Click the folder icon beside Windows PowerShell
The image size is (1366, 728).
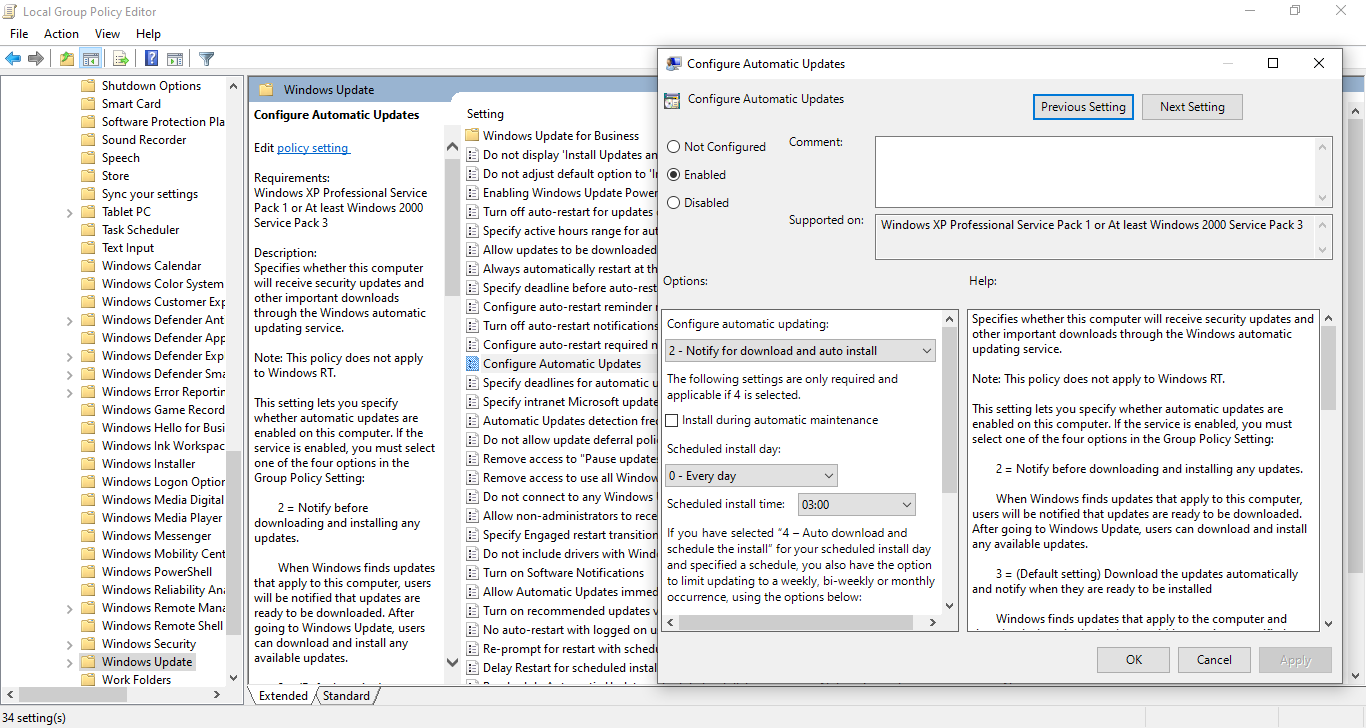click(88, 572)
